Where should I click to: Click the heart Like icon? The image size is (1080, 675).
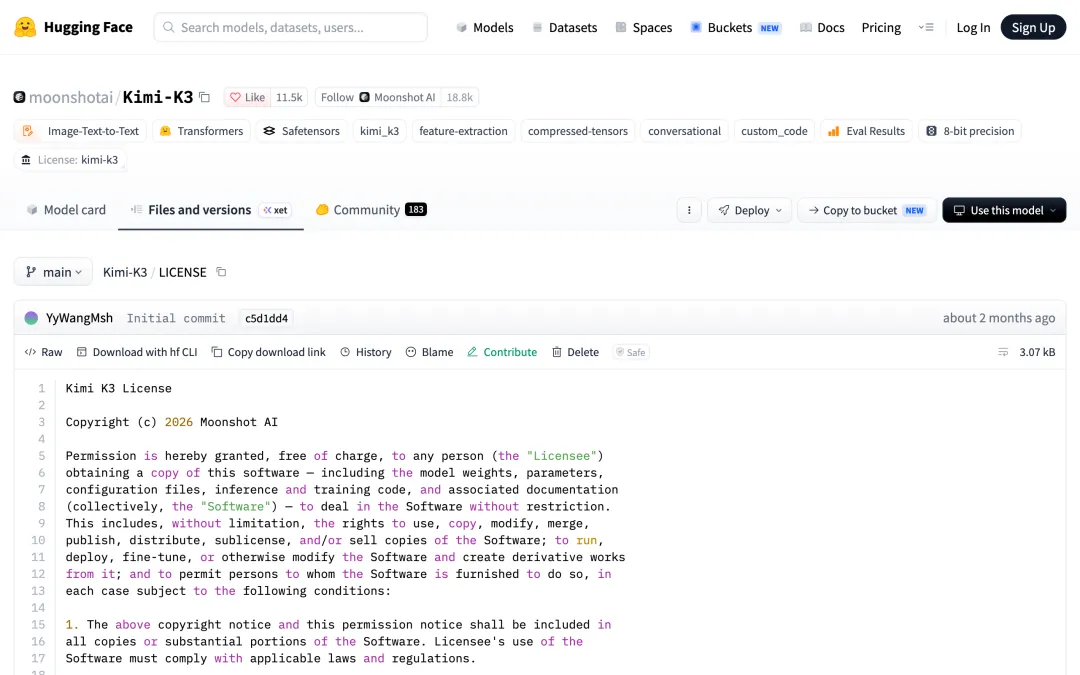pos(236,97)
